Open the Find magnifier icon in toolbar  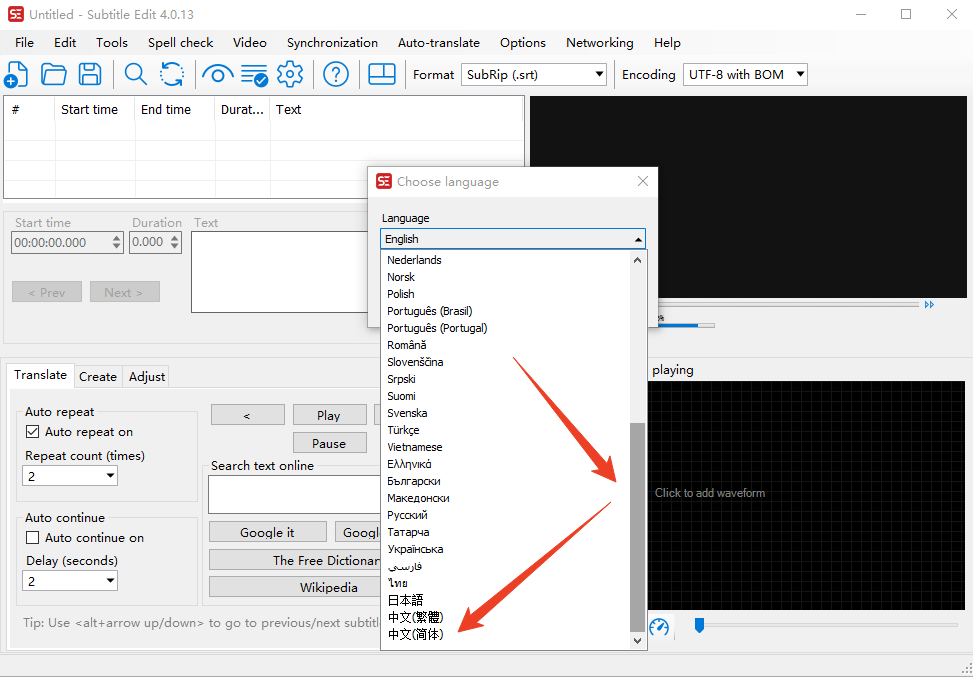135,74
